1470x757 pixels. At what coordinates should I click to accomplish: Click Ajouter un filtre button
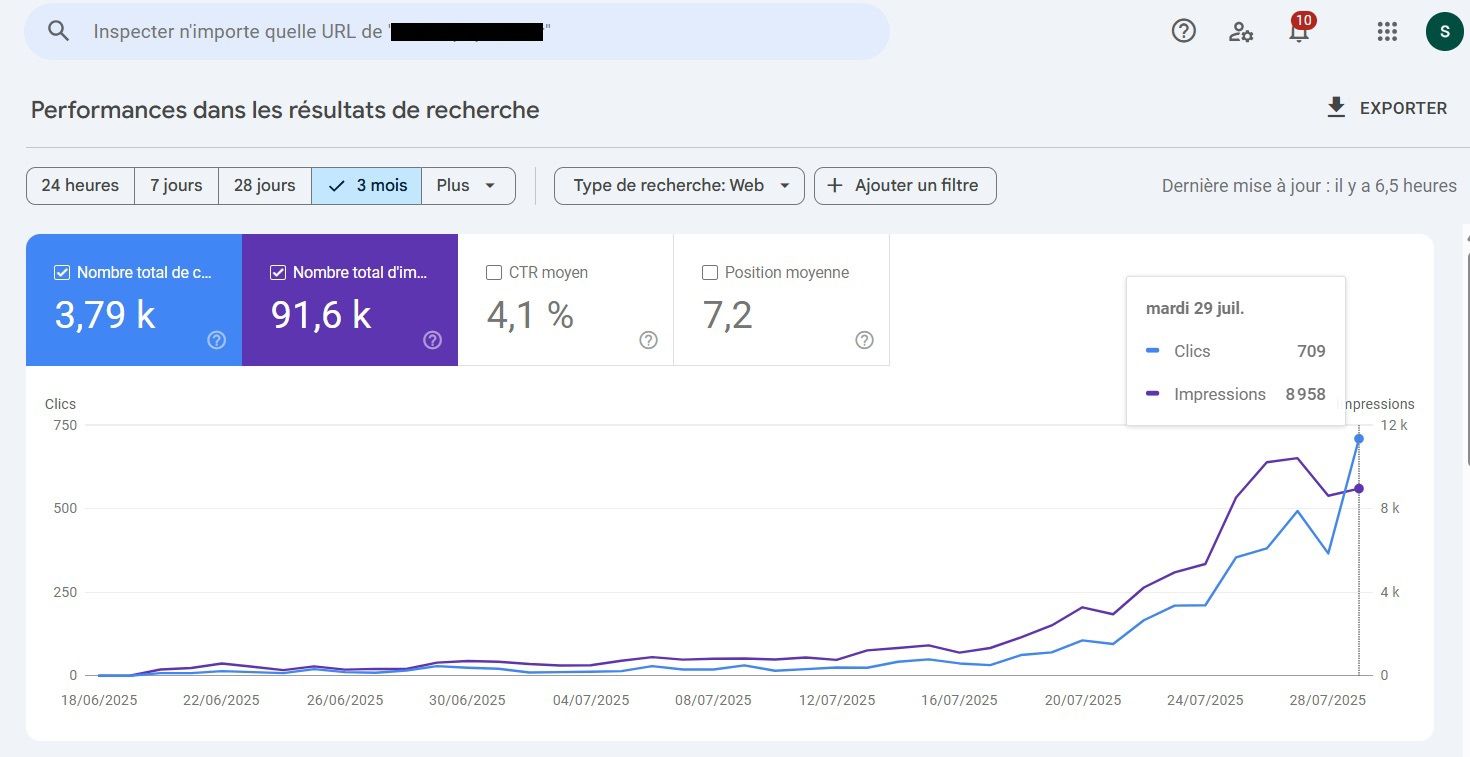[x=905, y=186]
